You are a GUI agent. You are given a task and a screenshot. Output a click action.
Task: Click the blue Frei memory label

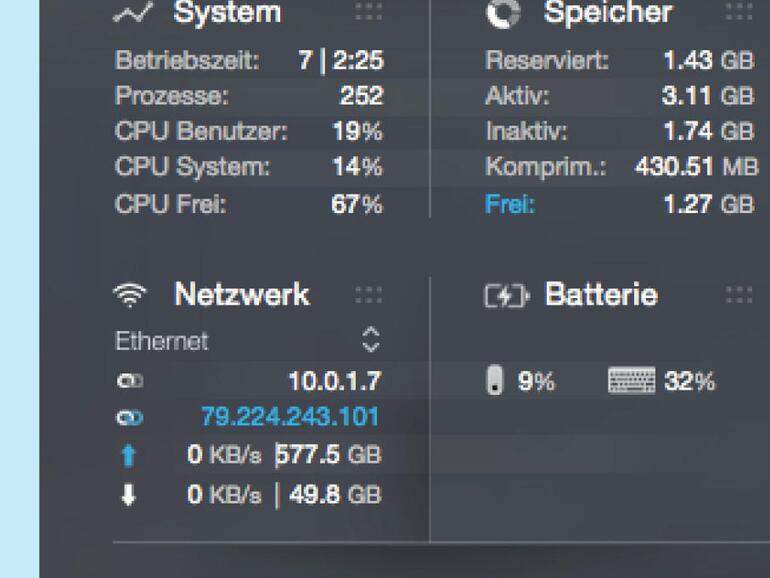pos(510,205)
